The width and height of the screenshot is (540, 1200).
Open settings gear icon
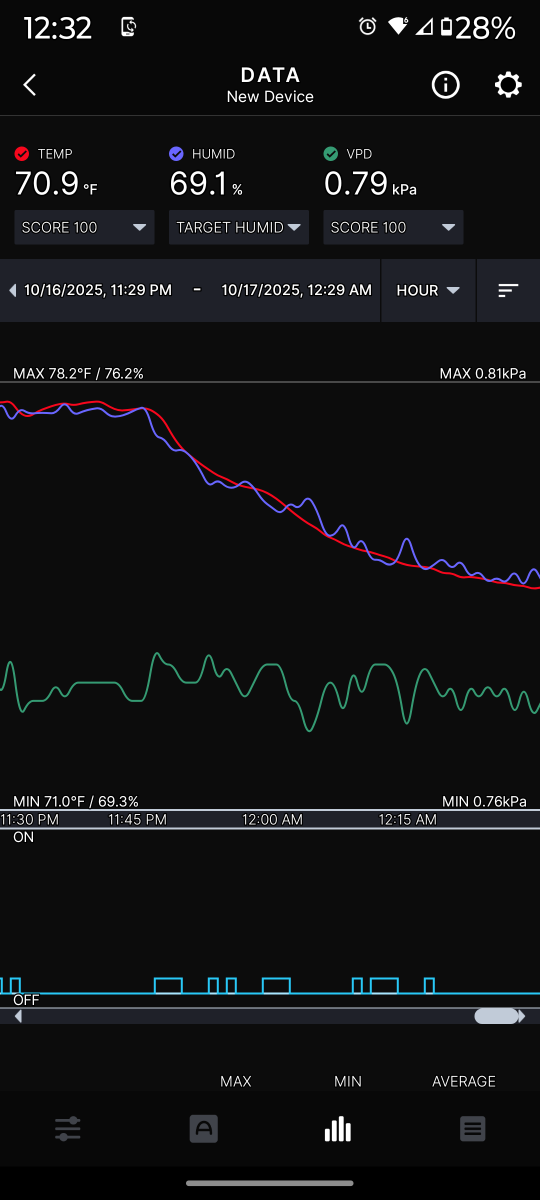(508, 85)
